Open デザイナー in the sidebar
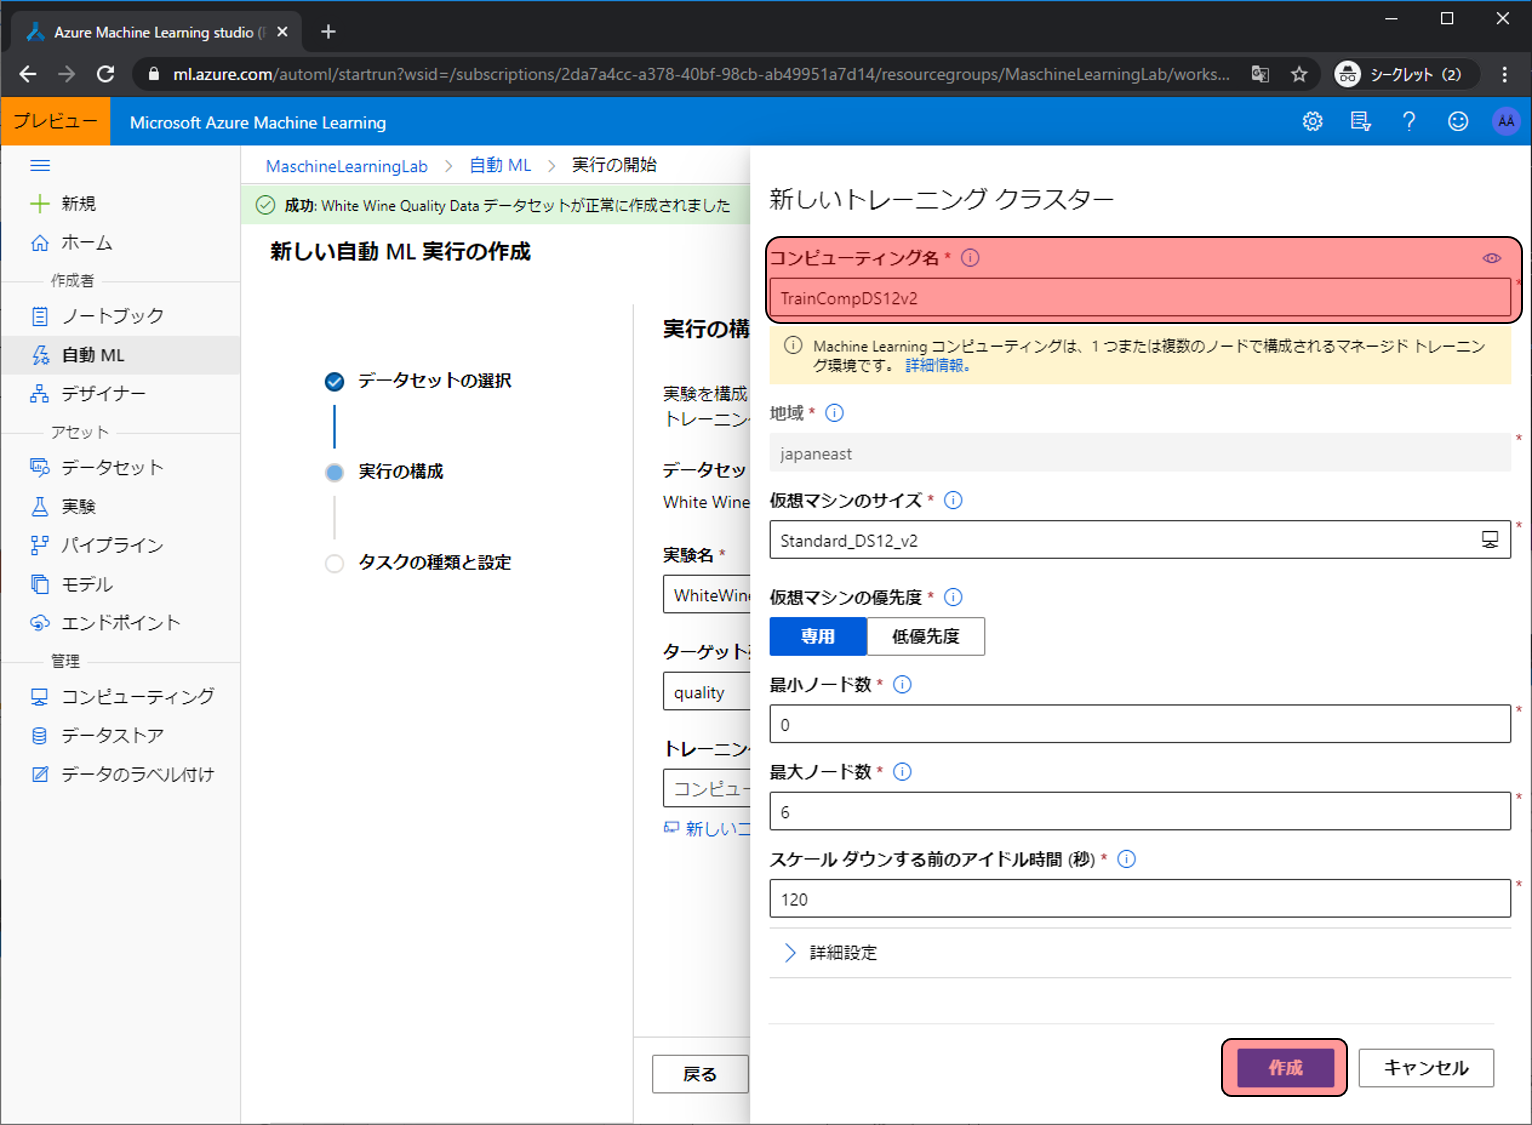 point(103,394)
